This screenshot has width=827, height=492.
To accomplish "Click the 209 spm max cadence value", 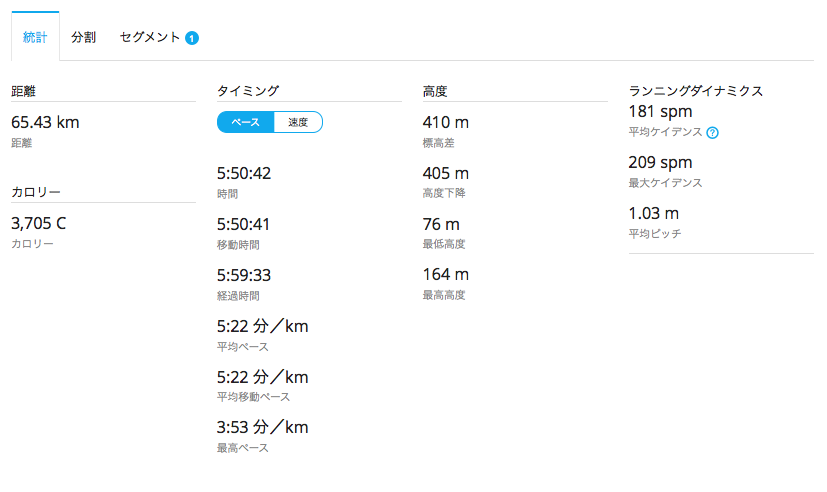I will click(x=660, y=162).
